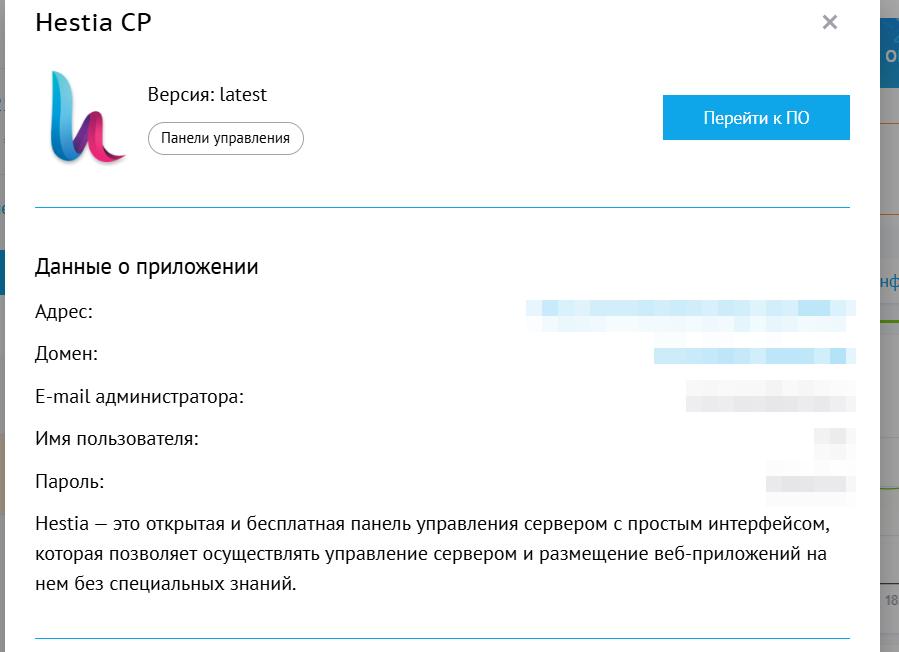Viewport: 899px width, 652px height.
Task: Click the 'Домен:' field label
Action: (x=66, y=354)
